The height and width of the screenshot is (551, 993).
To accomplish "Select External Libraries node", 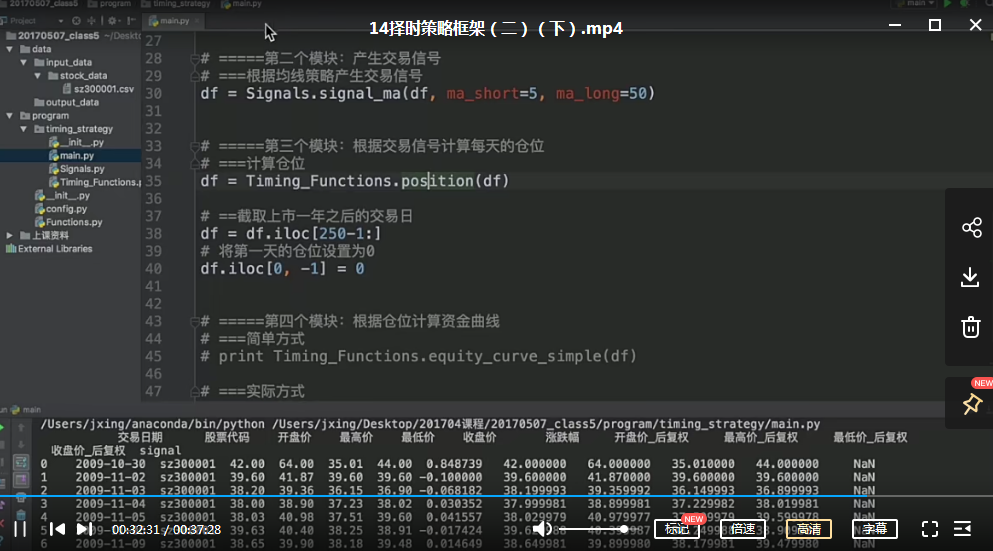I will coord(49,248).
